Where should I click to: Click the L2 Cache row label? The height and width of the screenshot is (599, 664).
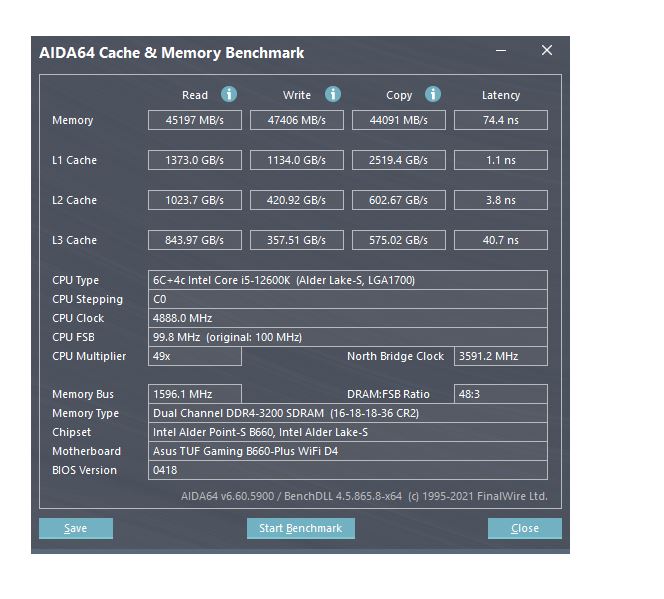pyautogui.click(x=75, y=200)
